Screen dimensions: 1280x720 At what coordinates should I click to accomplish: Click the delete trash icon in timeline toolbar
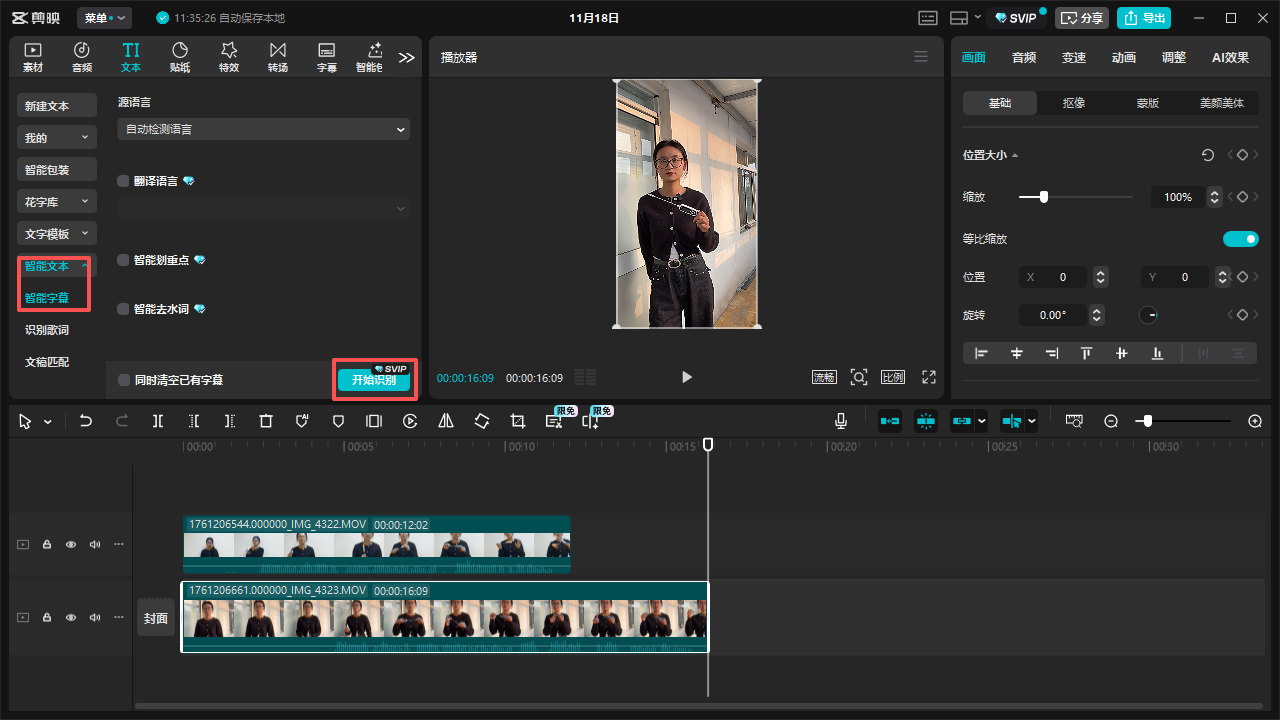pos(266,421)
